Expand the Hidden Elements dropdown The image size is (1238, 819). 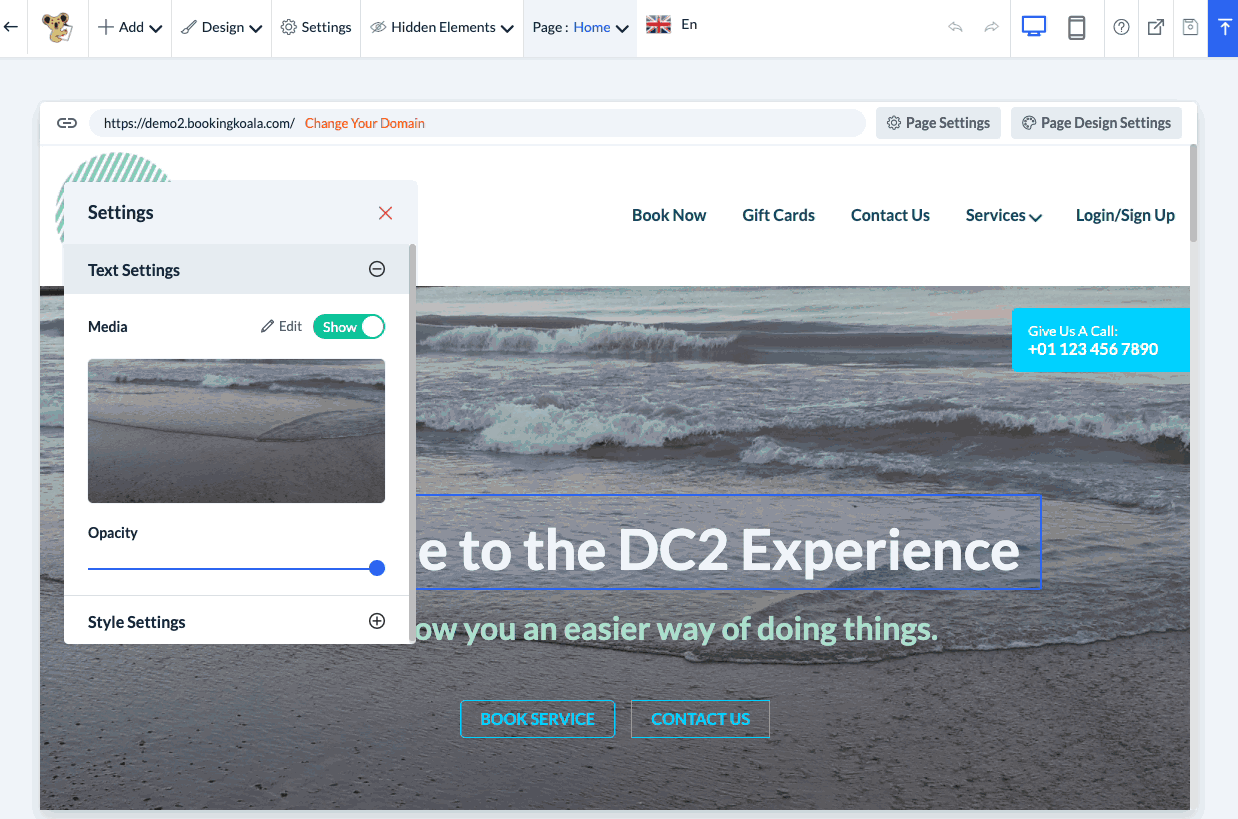442,28
